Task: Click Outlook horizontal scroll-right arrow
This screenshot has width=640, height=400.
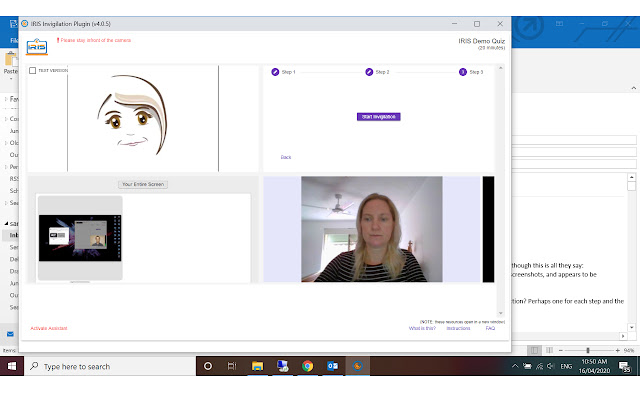Action: [x=623, y=336]
